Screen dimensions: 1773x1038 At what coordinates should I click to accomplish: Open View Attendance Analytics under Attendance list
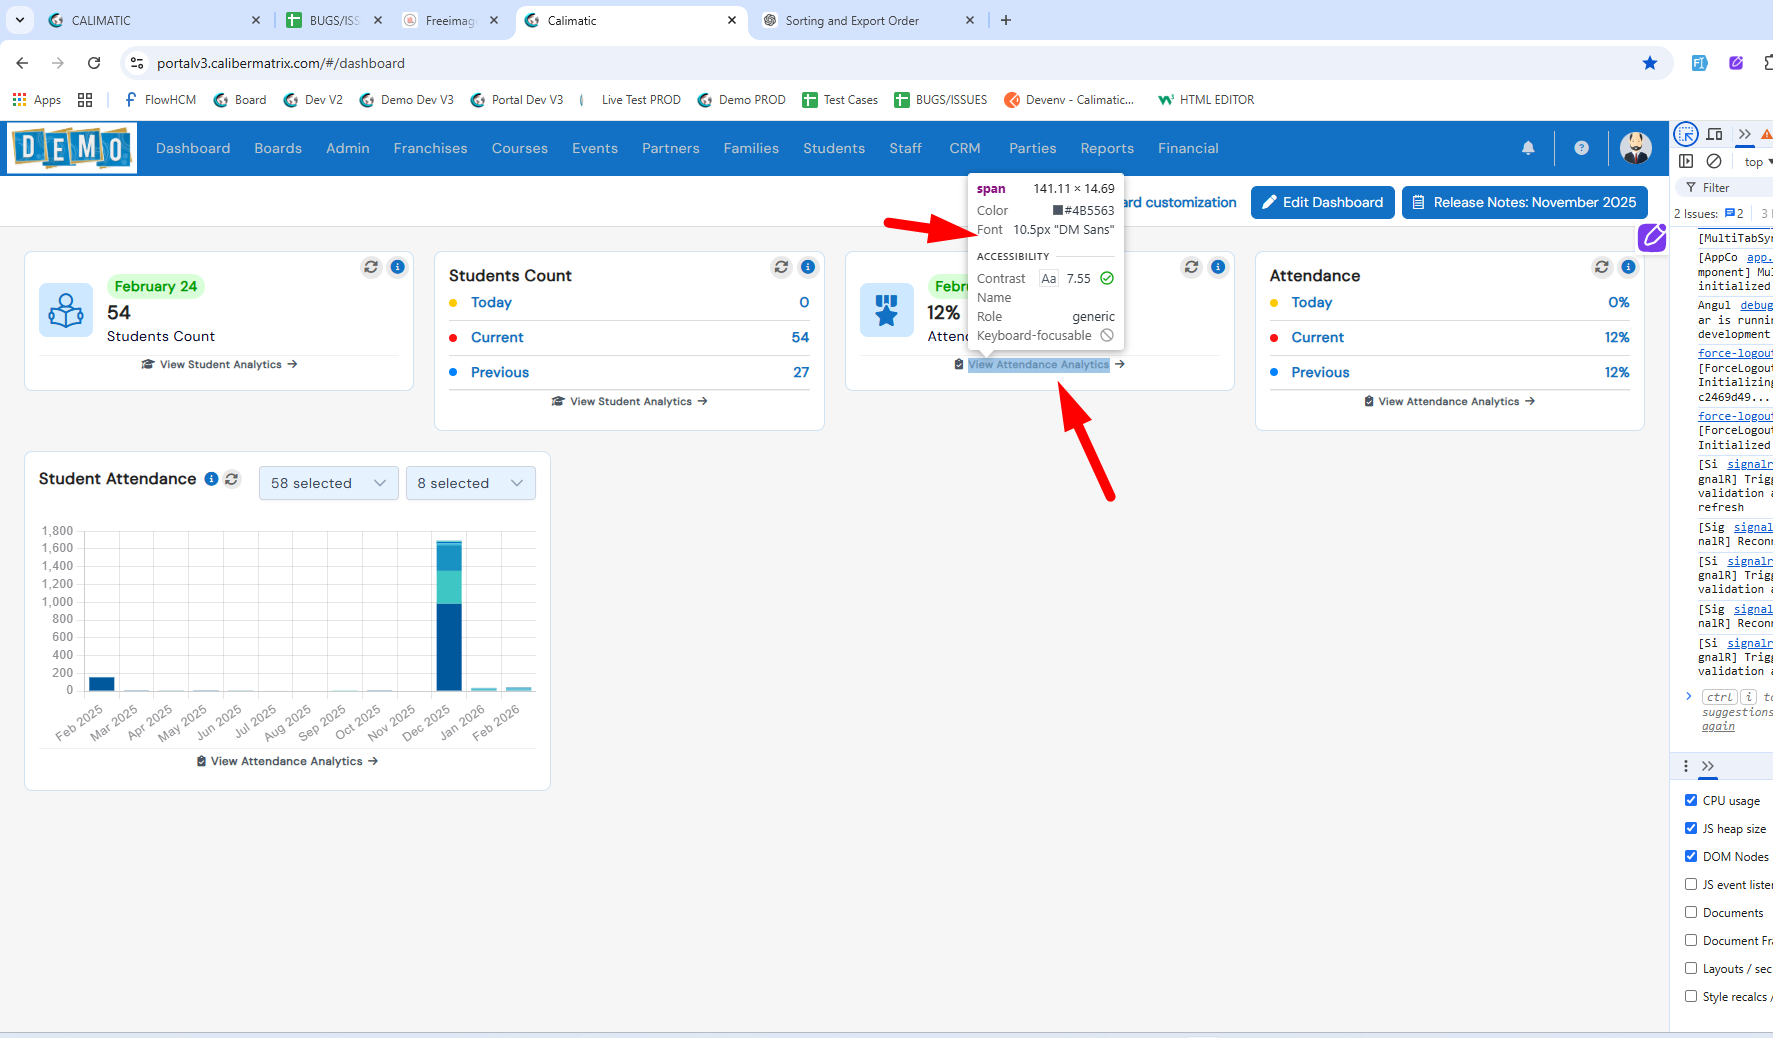point(1450,401)
